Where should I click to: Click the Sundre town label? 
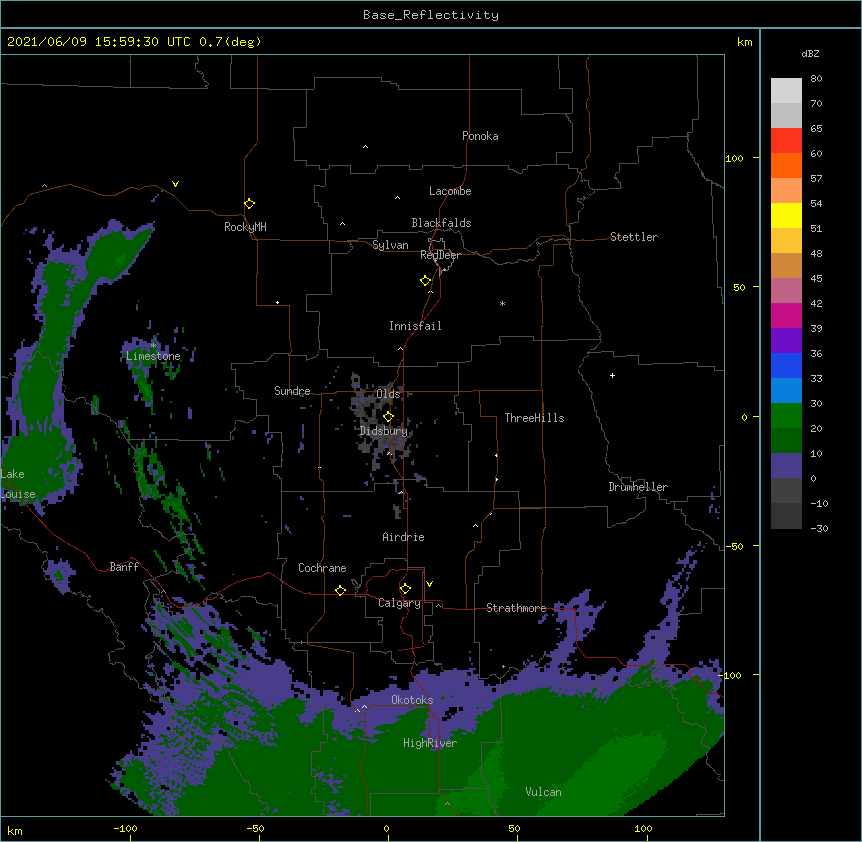292,391
